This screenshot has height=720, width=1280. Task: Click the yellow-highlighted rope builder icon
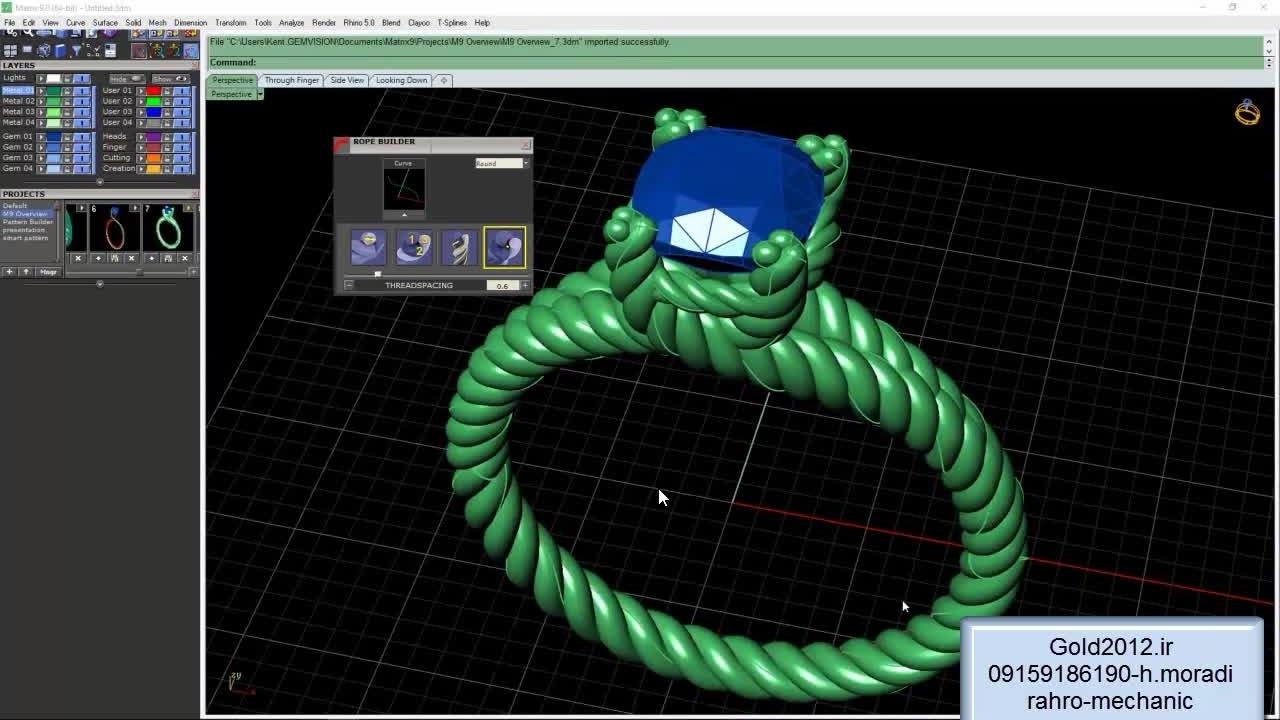[504, 247]
